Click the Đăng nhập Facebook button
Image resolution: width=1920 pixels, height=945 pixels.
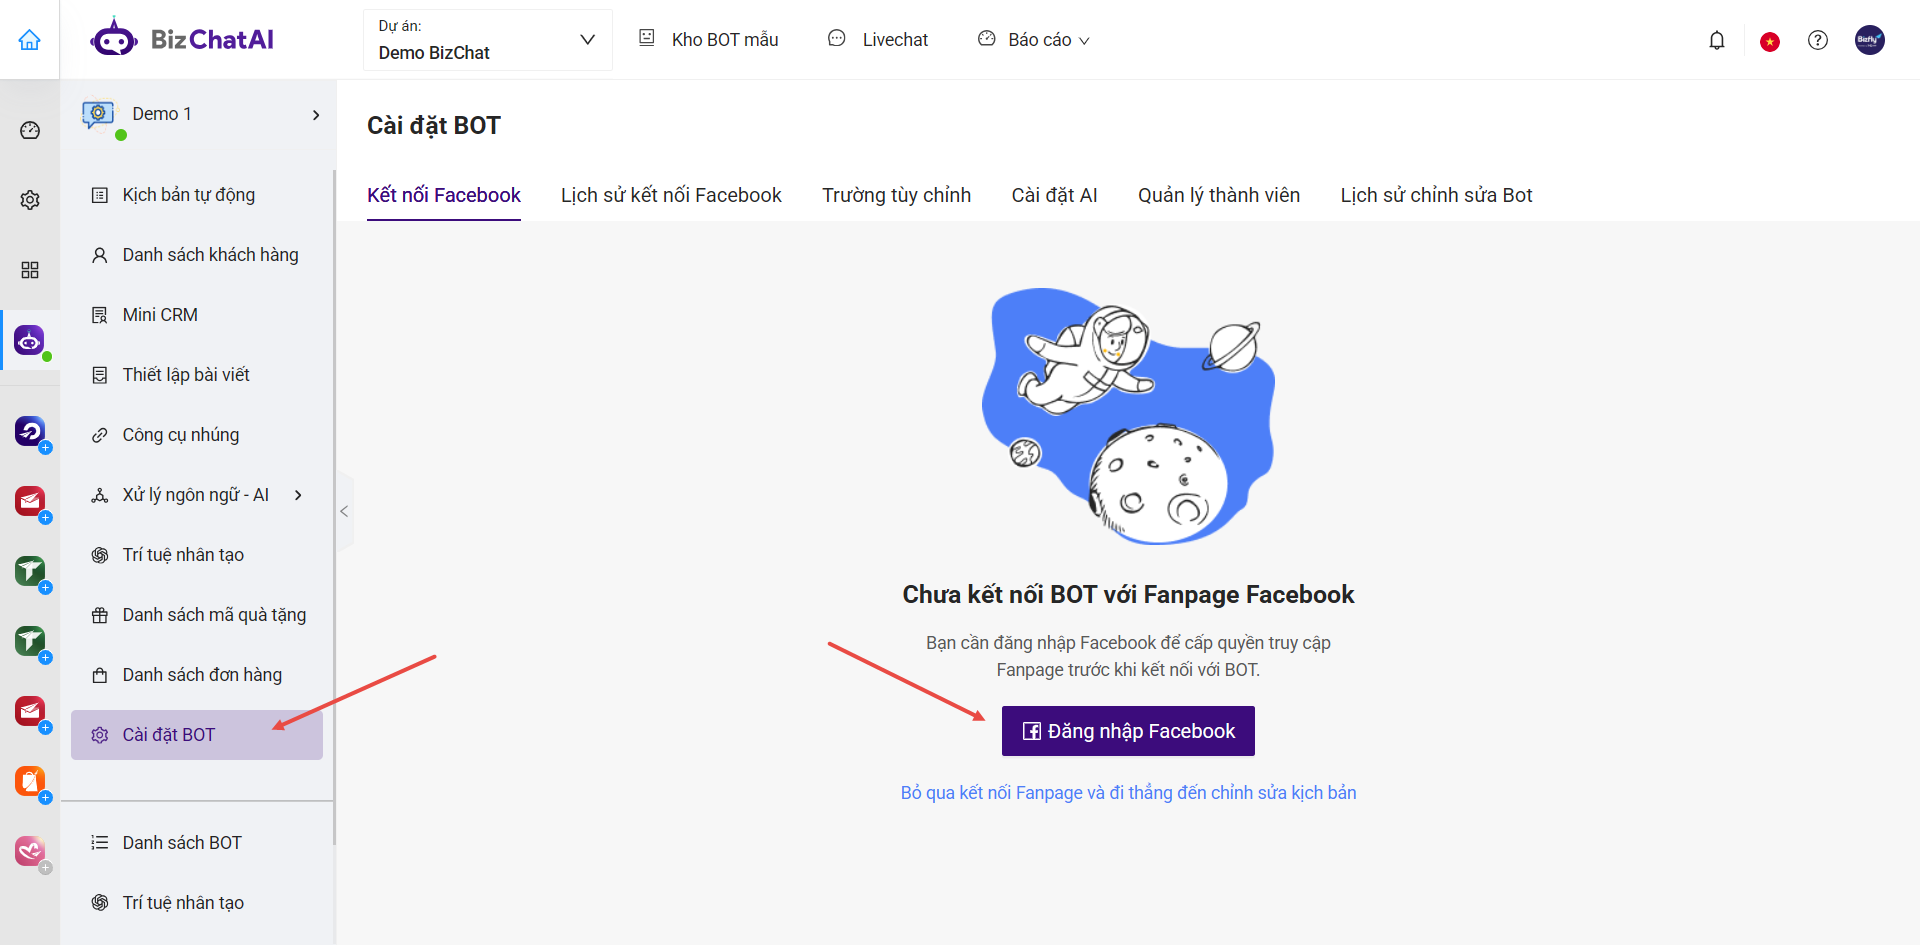click(1128, 731)
